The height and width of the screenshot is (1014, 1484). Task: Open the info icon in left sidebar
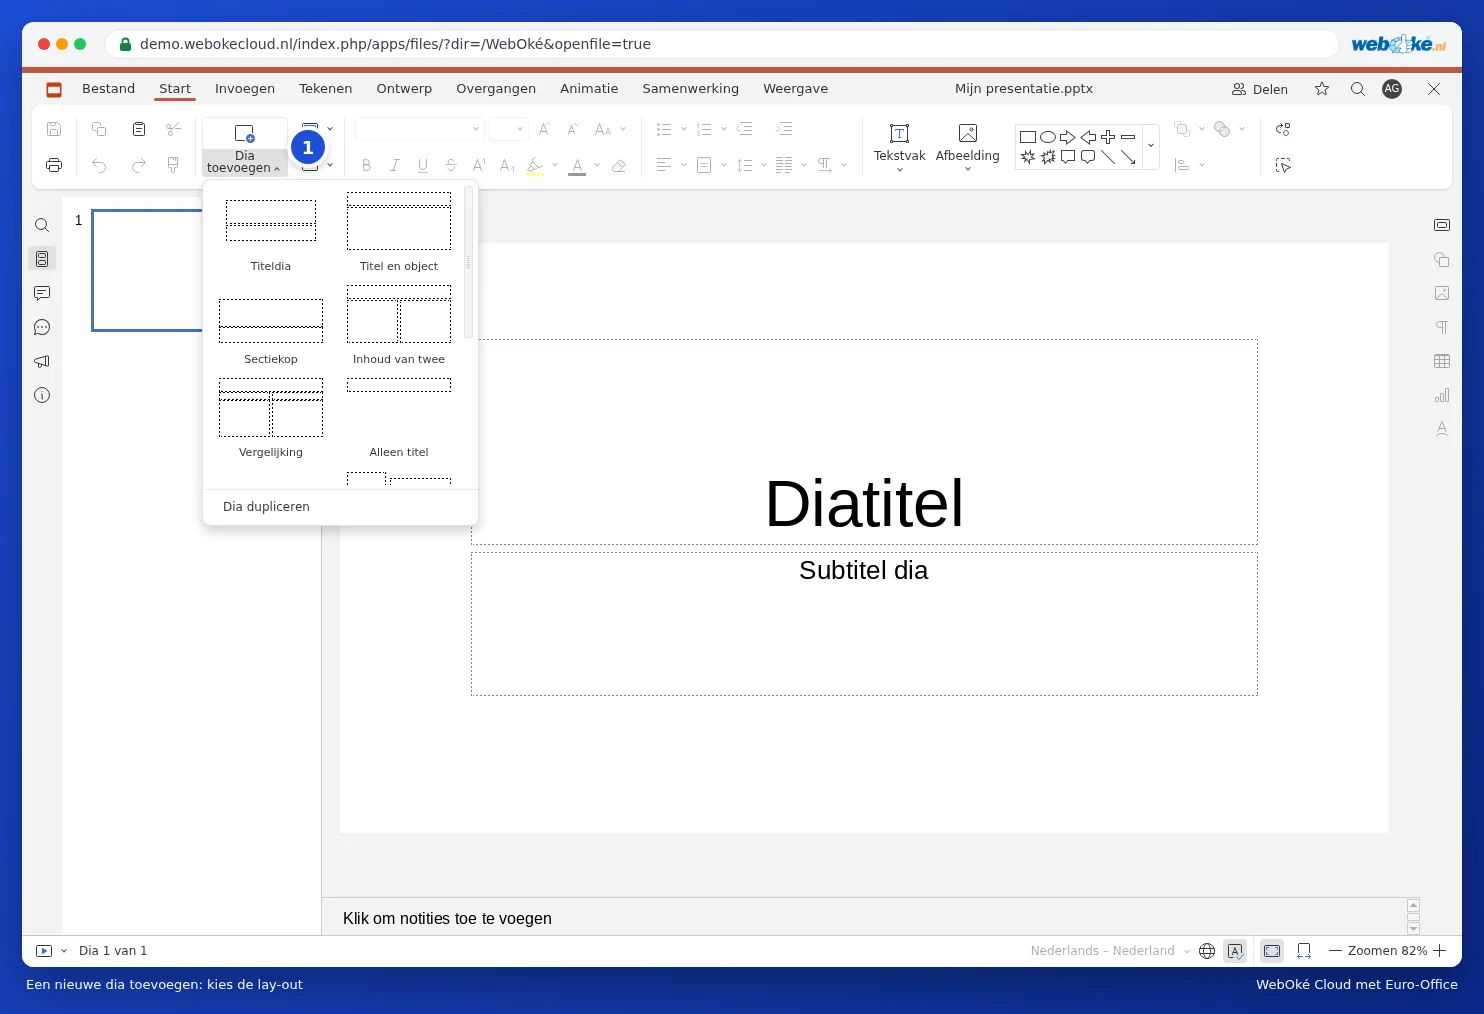(x=42, y=395)
